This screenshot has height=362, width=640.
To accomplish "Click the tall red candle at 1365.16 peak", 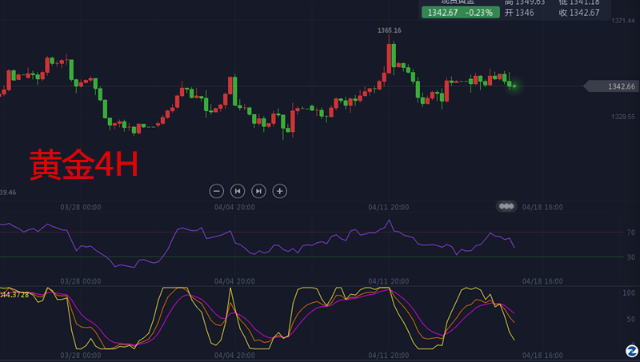I will 389,55.
